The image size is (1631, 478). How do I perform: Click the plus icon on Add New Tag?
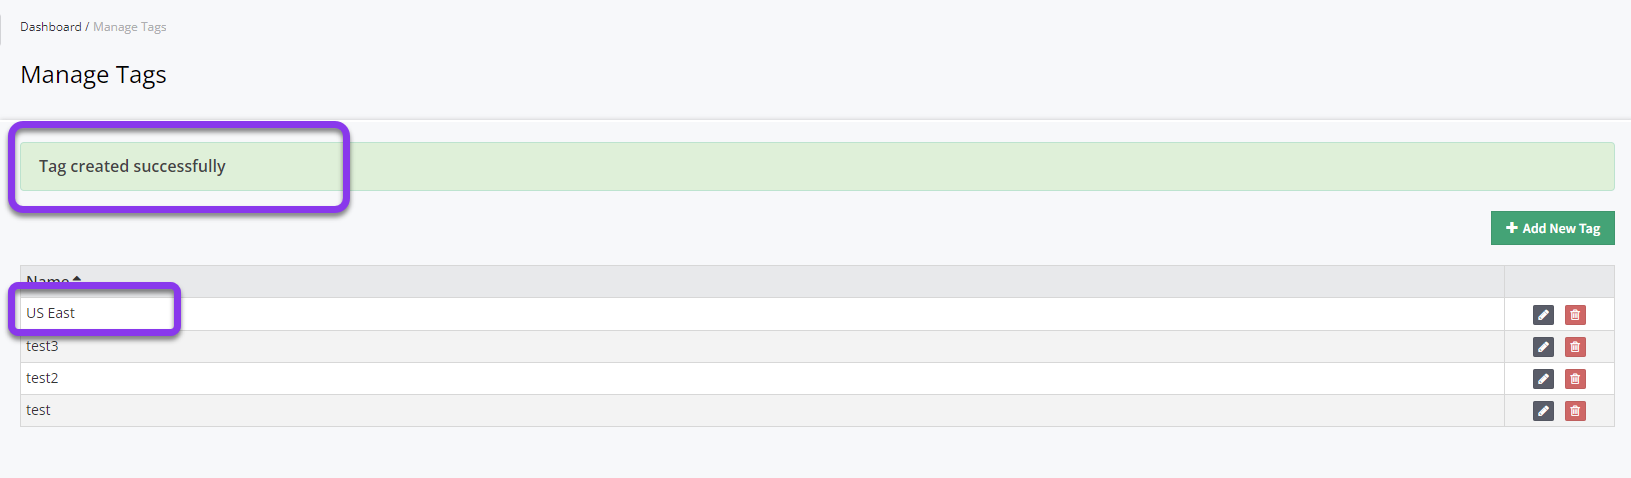(1512, 228)
